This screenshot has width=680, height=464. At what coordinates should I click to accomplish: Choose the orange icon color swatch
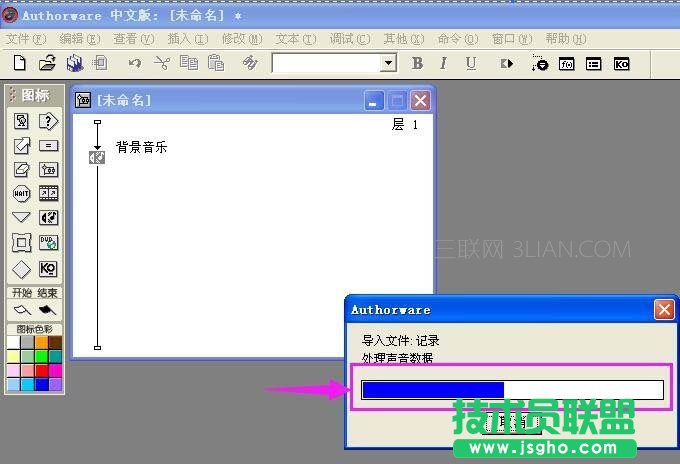tap(42, 342)
